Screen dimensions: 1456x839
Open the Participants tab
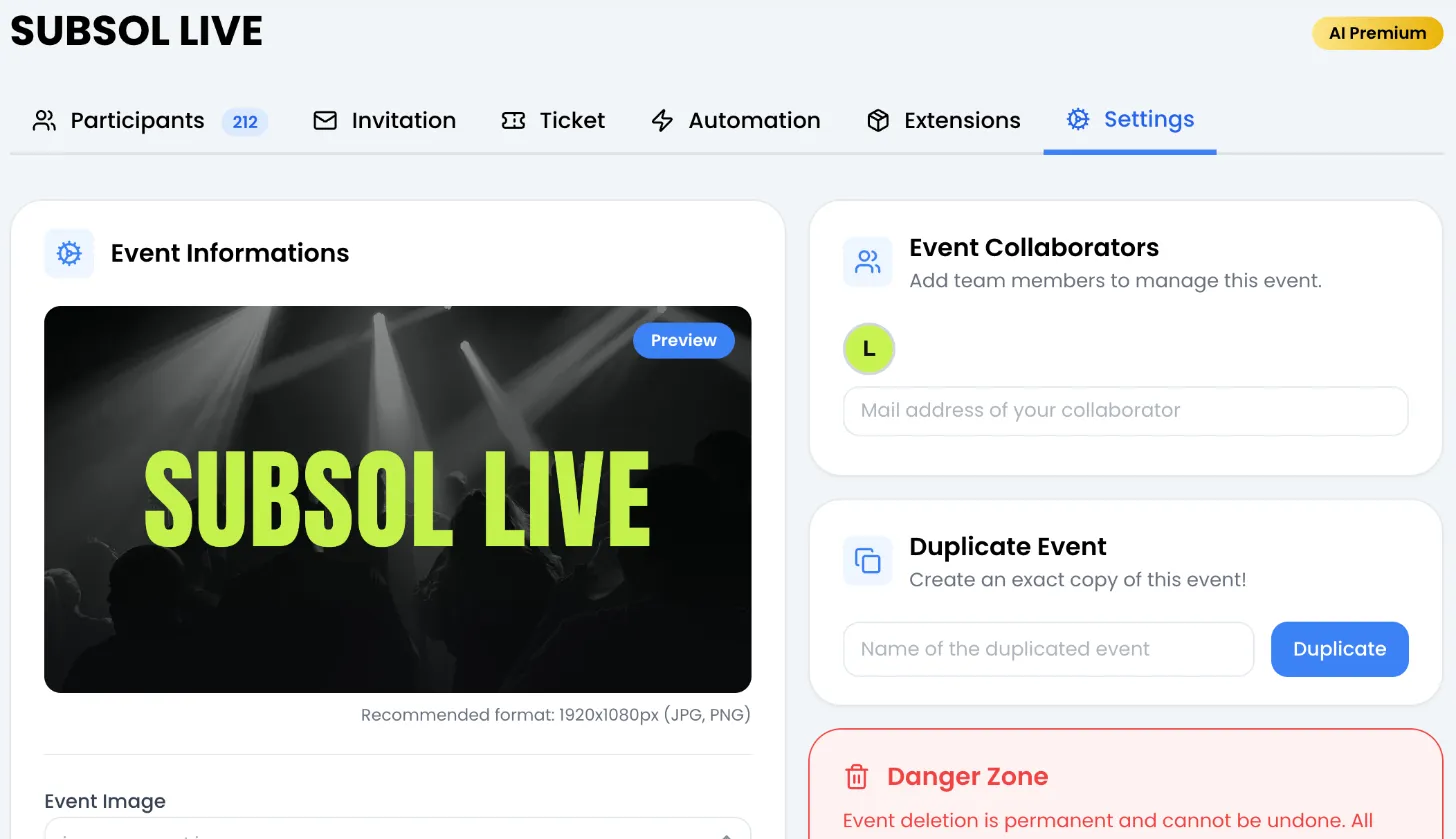click(150, 121)
